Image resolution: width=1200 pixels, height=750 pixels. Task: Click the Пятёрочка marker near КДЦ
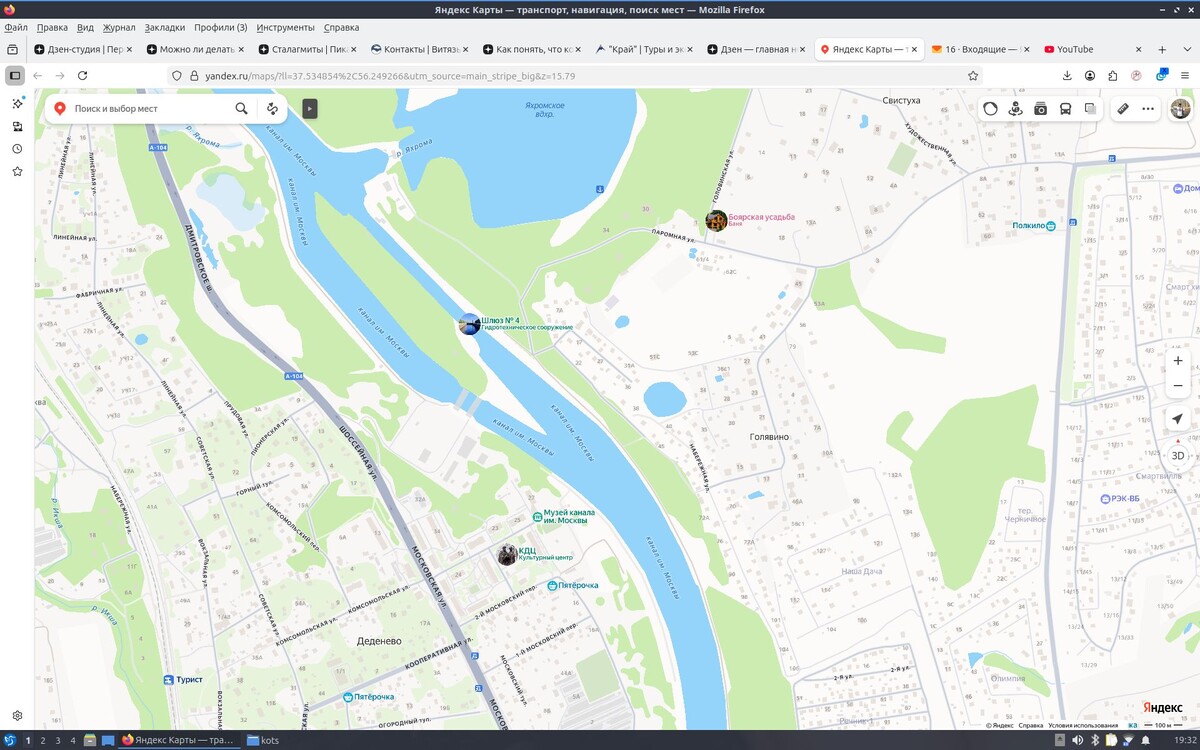tap(552, 585)
